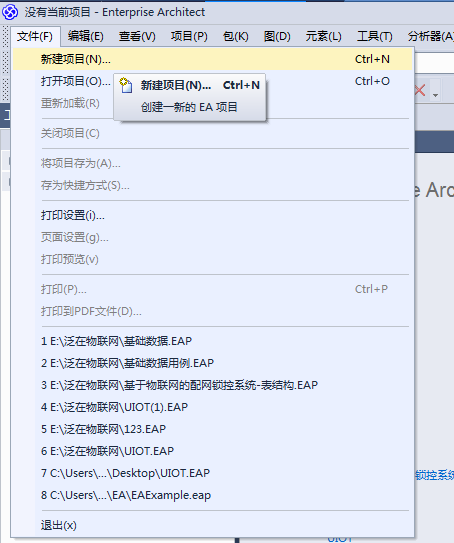Open the 项目(P) menu
This screenshot has width=454, height=543.
click(x=189, y=36)
